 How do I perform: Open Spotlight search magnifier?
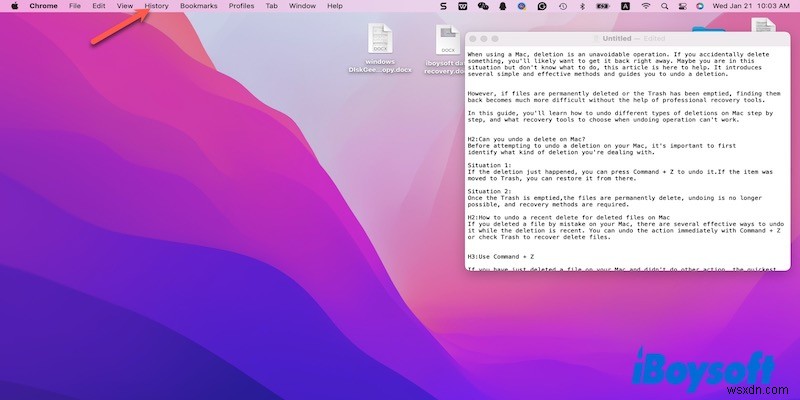(664, 6)
